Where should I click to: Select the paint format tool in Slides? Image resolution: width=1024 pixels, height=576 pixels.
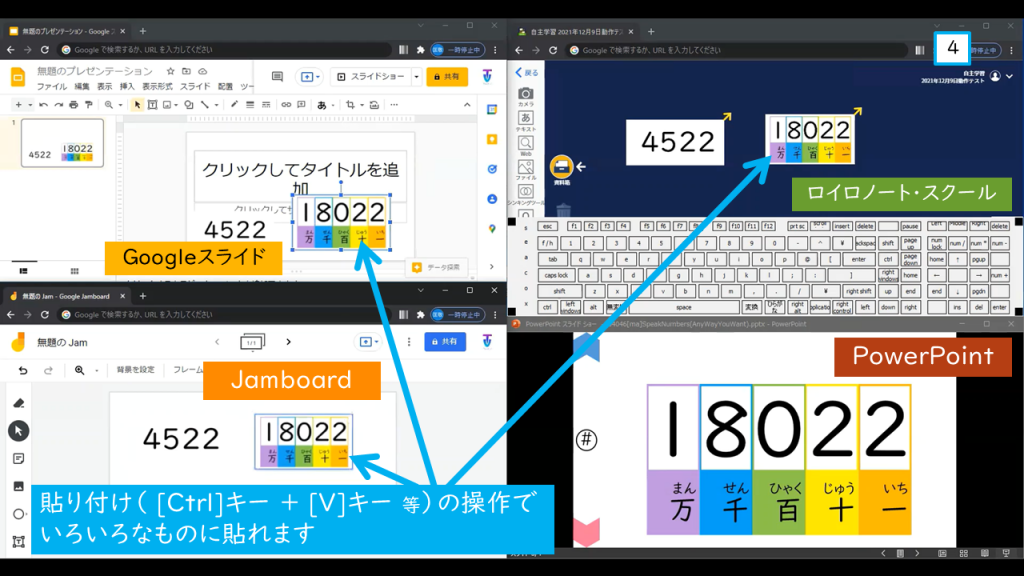coord(89,104)
